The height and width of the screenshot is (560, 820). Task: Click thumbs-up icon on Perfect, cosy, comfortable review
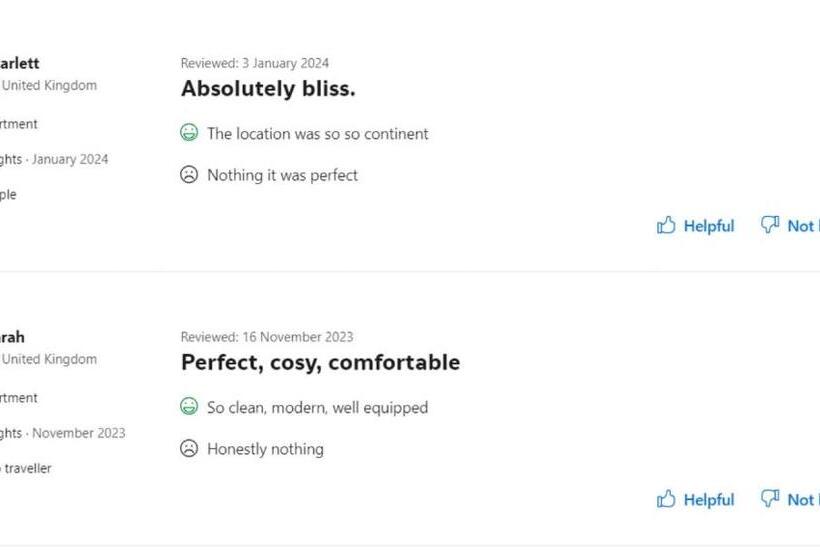tap(666, 499)
